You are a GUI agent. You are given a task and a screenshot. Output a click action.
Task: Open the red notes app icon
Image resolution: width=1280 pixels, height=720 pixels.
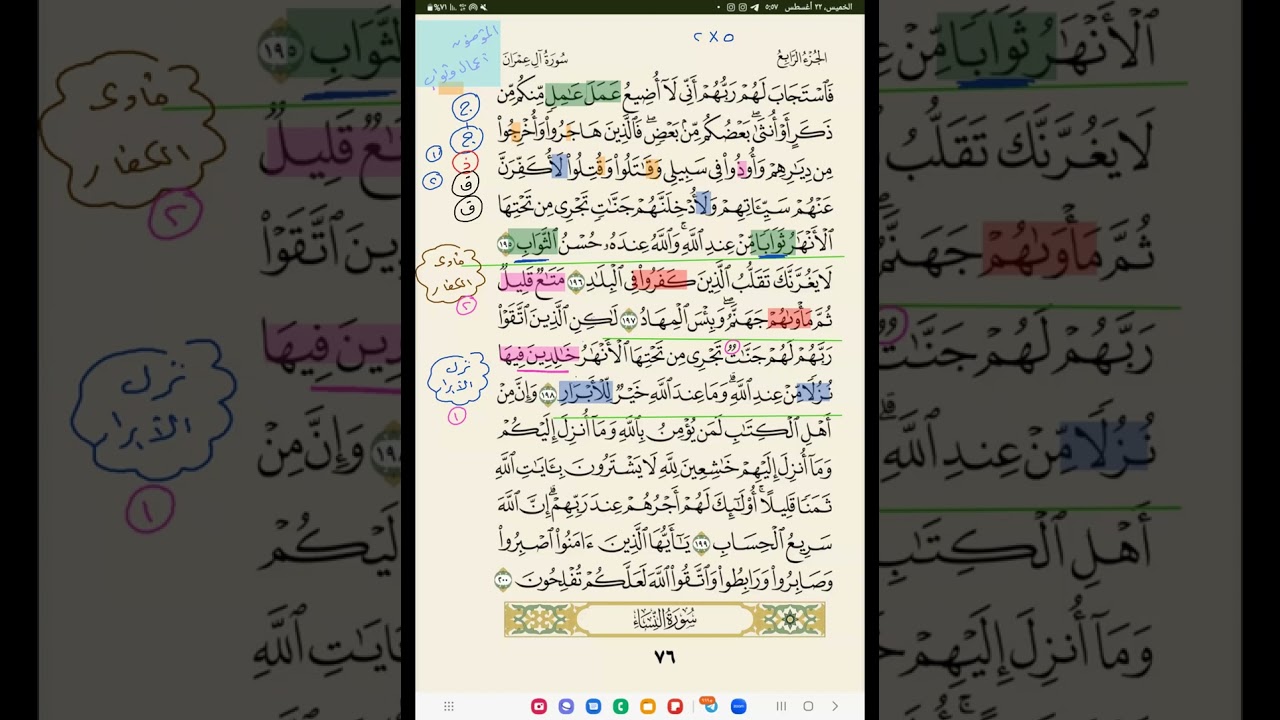[675, 706]
